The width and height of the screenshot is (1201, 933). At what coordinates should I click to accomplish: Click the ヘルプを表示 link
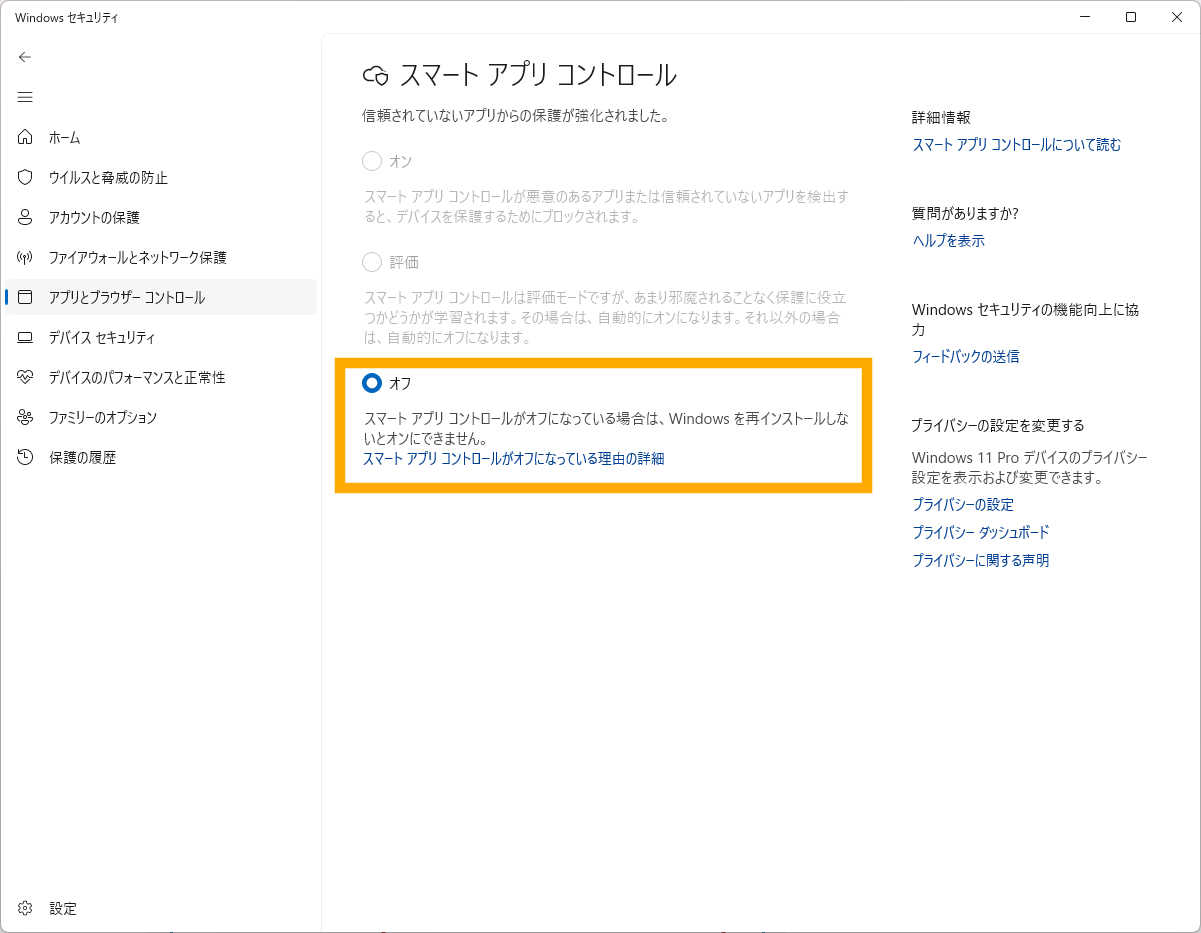point(949,241)
